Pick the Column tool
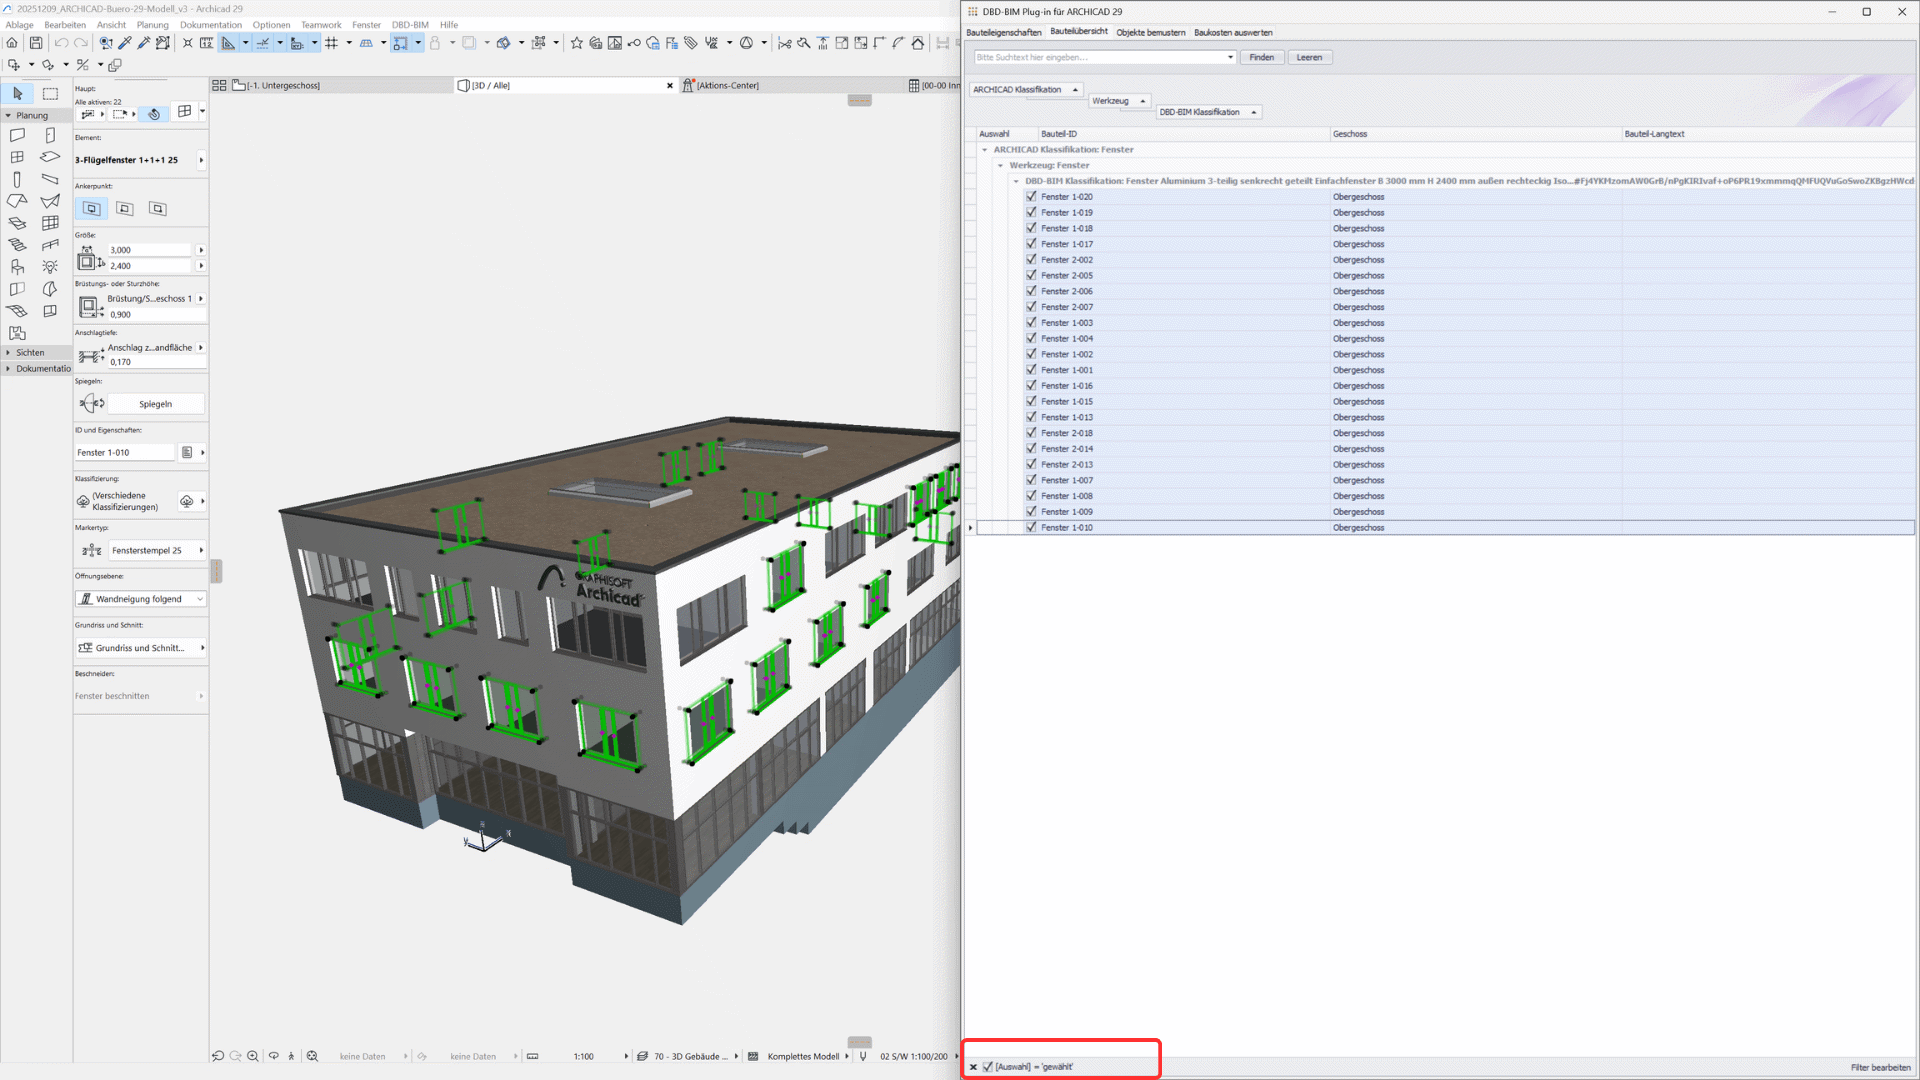Viewport: 1920px width, 1080px height. pyautogui.click(x=17, y=179)
